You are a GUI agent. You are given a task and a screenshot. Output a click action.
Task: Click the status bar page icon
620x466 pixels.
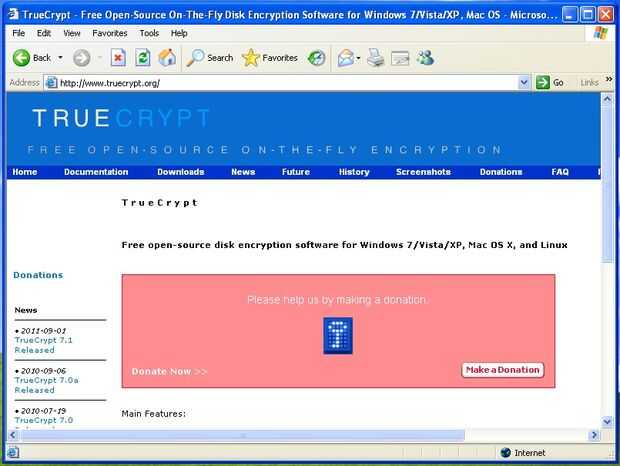13,453
